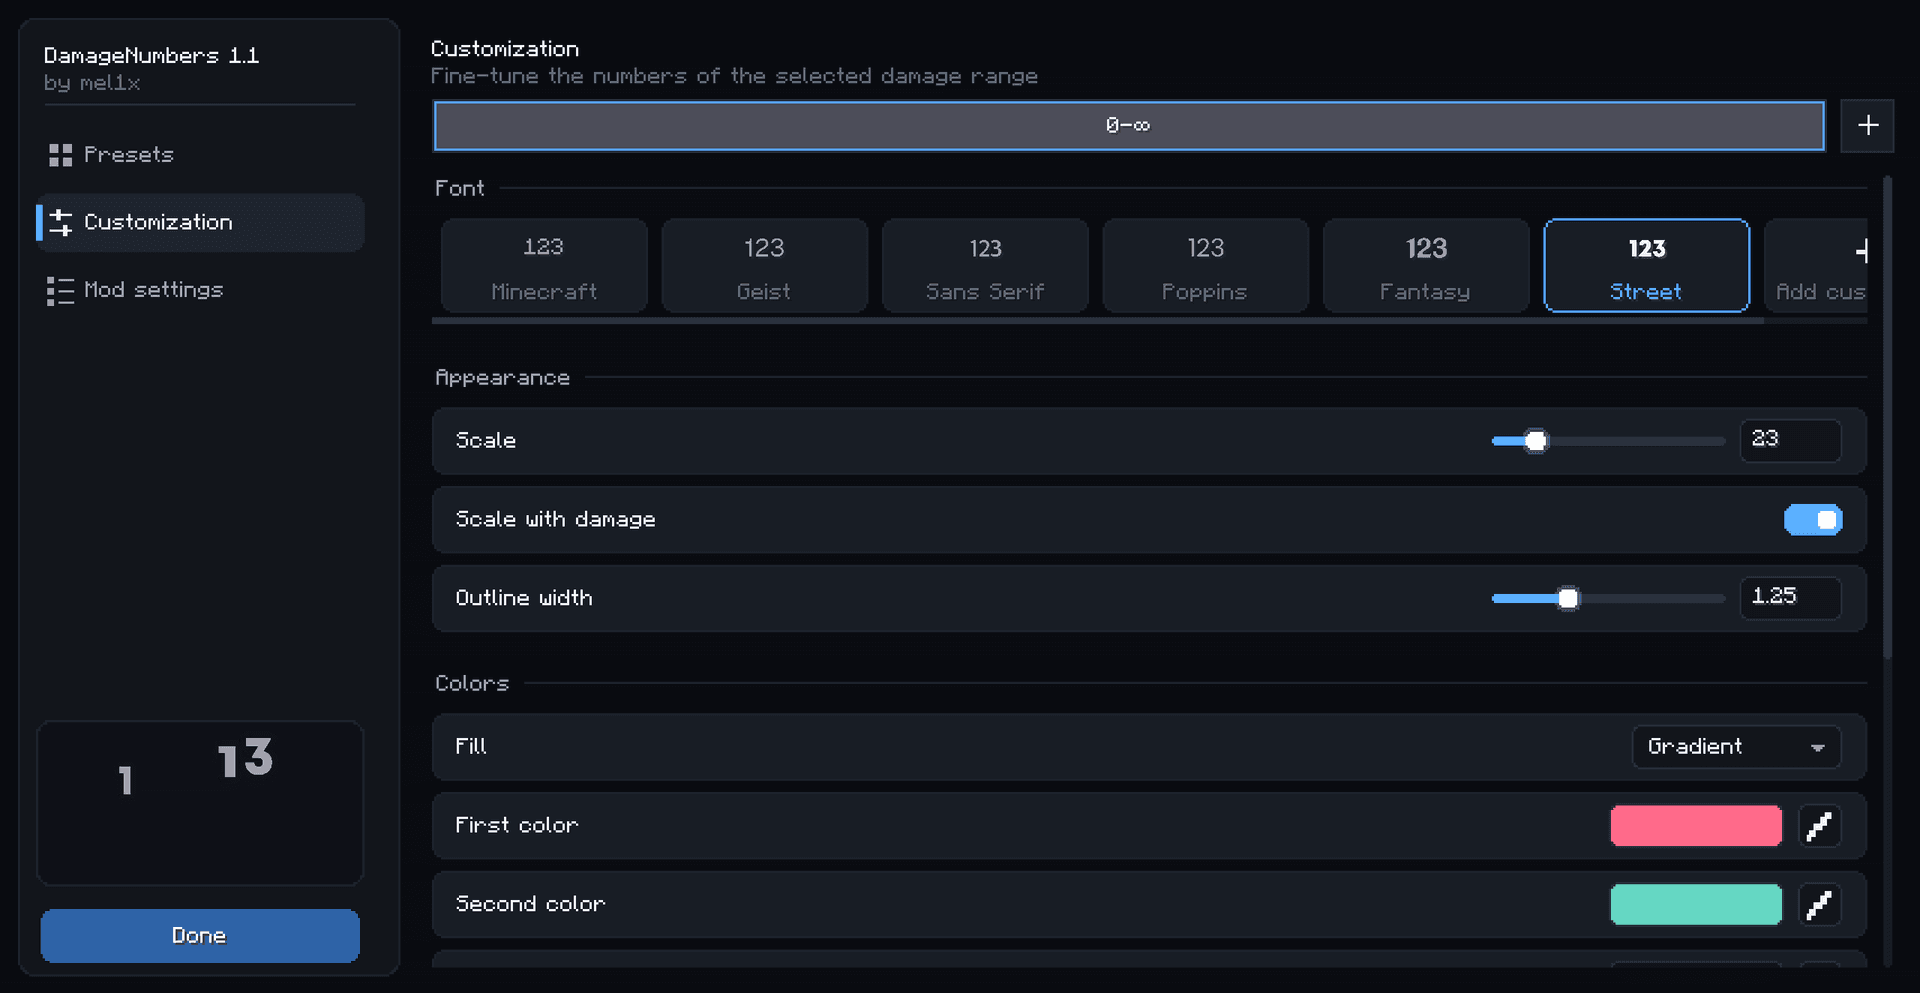Viewport: 1920px width, 993px height.
Task: Open eyedropper for First color
Action: [x=1819, y=826]
